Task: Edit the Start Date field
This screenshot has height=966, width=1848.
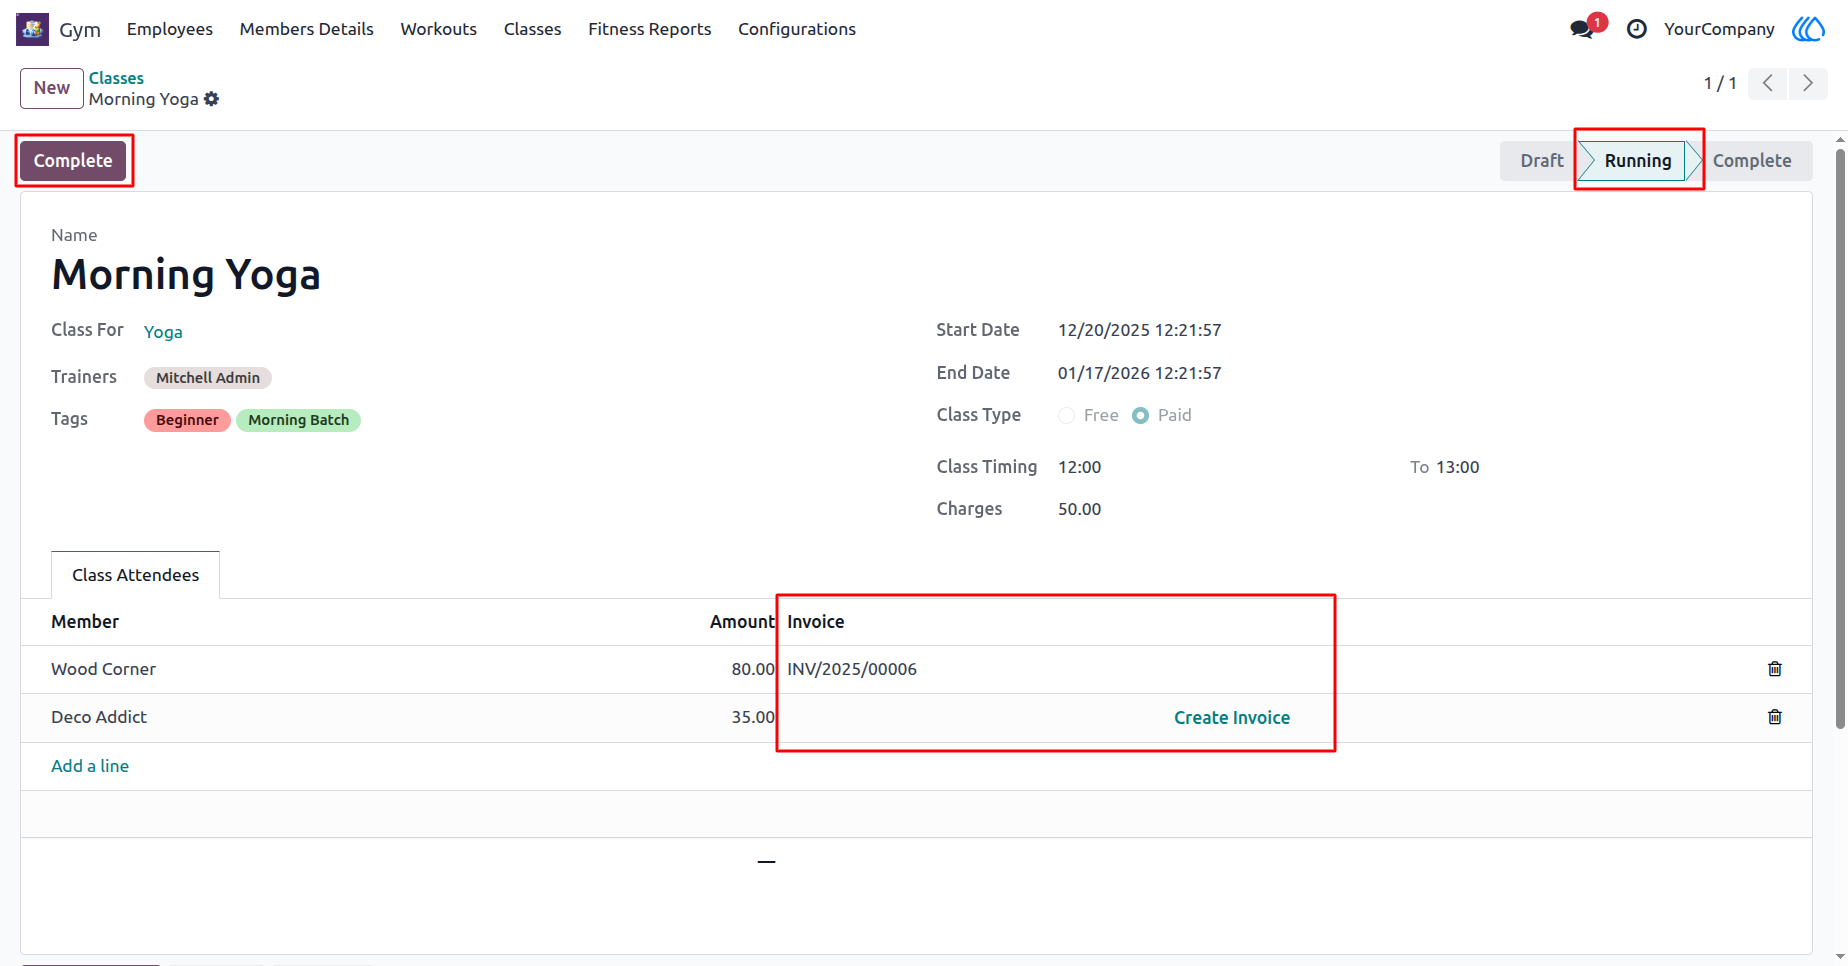Action: point(1139,330)
